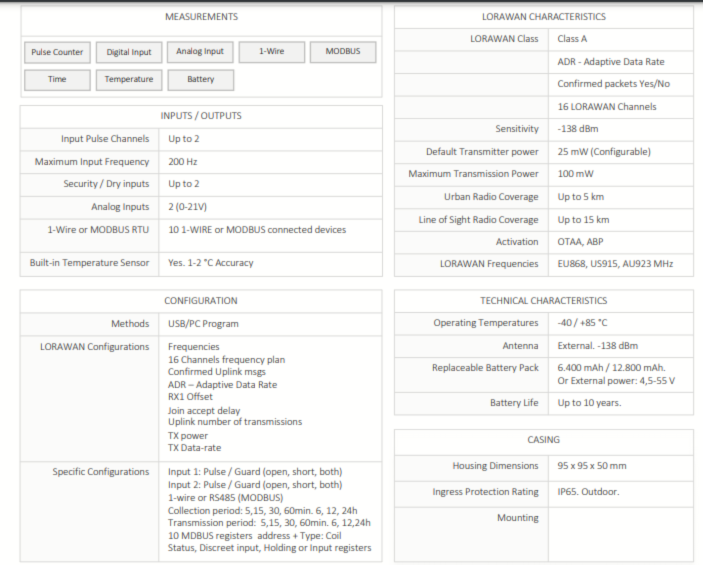Click the TECHNICAL CHARACTERISTICS heading
This screenshot has height=565, width=703.
(x=543, y=301)
